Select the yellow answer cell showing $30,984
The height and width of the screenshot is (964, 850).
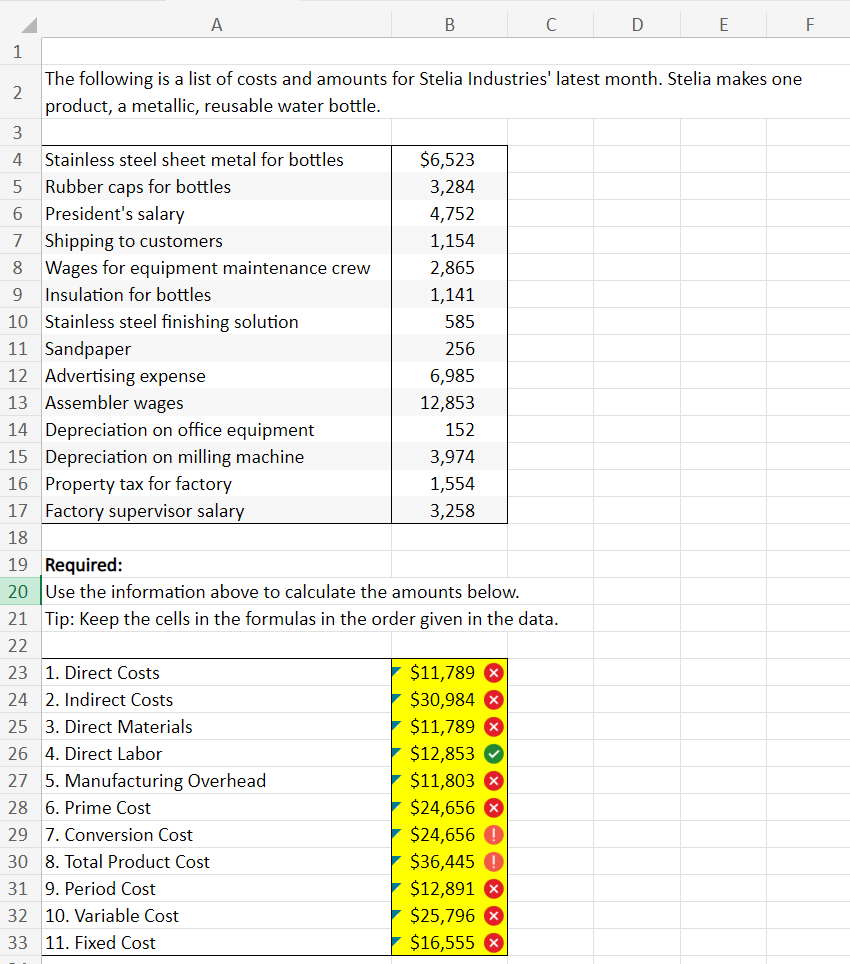tap(449, 700)
